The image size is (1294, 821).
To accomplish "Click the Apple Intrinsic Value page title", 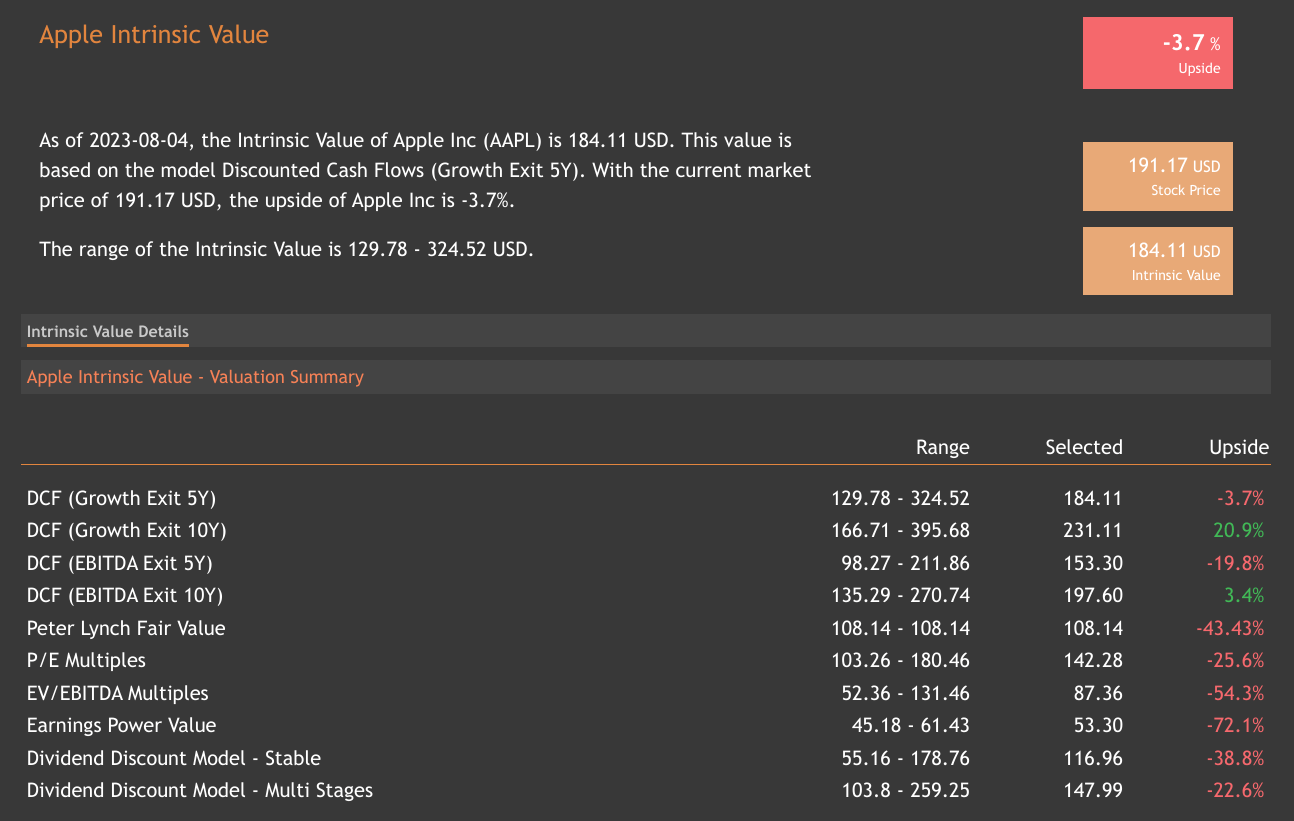I will (x=154, y=34).
